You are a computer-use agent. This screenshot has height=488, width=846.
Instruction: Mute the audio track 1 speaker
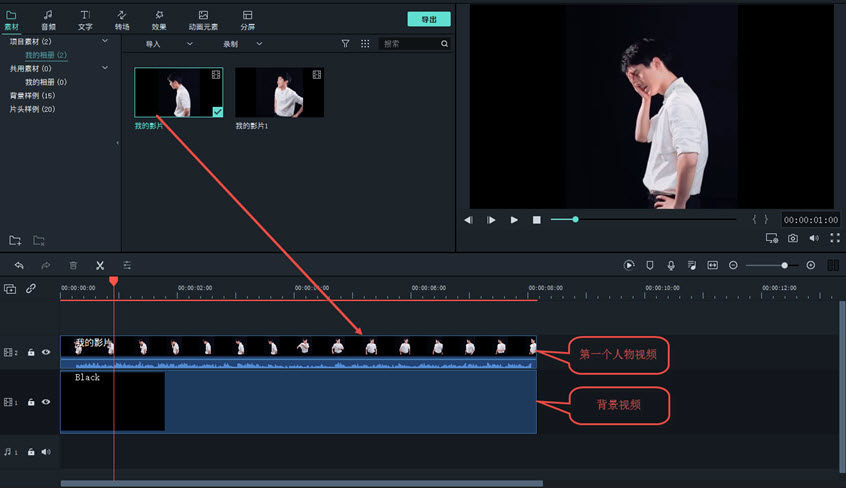[x=45, y=452]
